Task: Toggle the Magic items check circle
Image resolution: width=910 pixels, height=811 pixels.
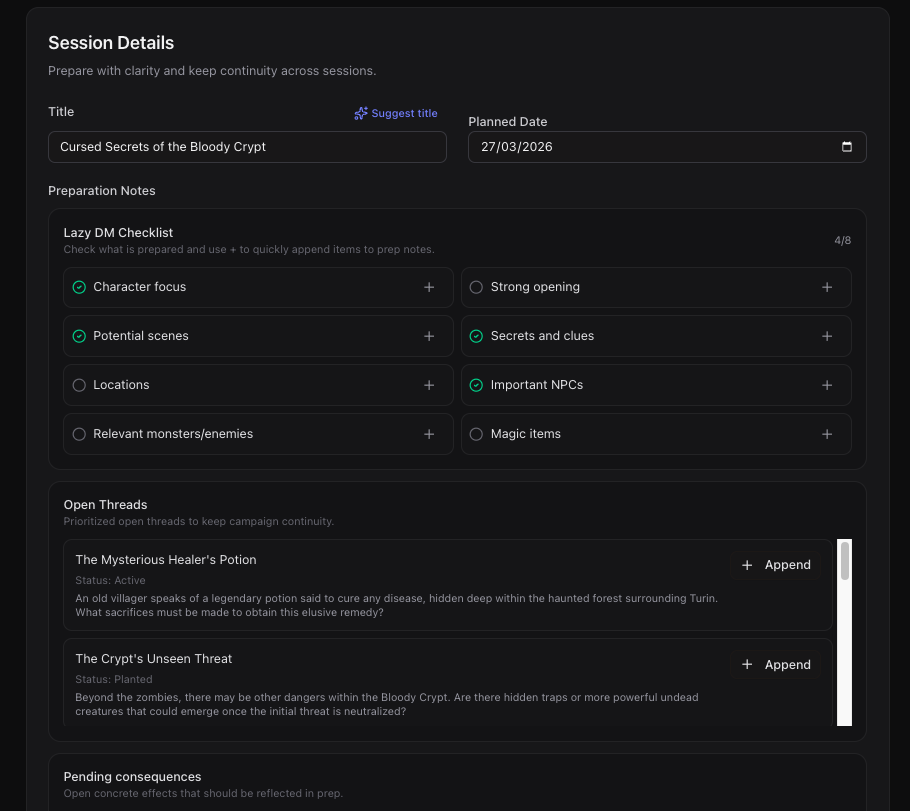Action: (x=476, y=434)
